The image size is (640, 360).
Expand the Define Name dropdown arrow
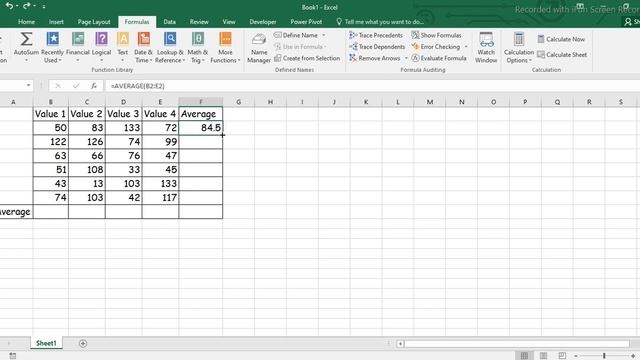coord(324,36)
